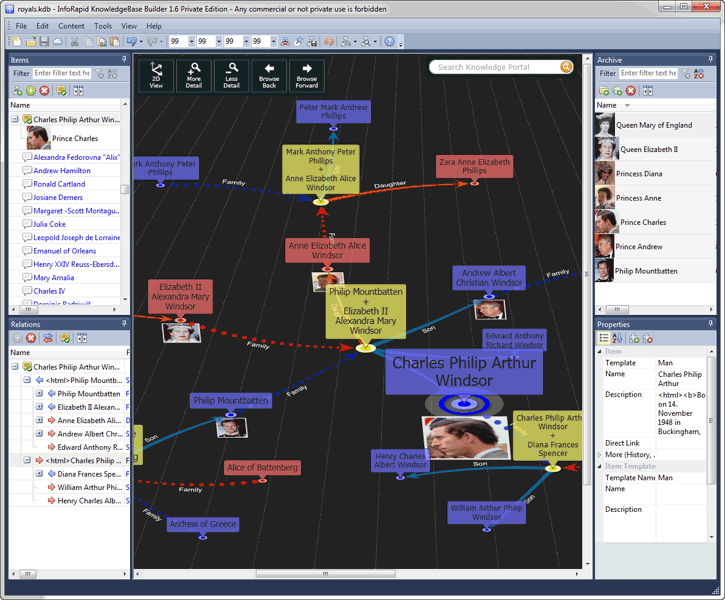Open the View menu
The width and height of the screenshot is (725, 600).
click(x=129, y=26)
